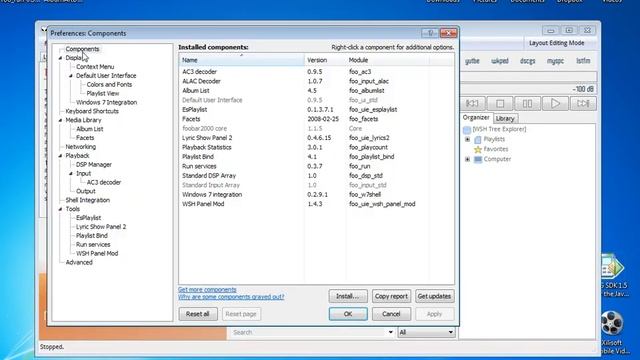This screenshot has height=360, width=640.
Task: Open the Xilisoft video desktop icon
Action: coord(611,323)
